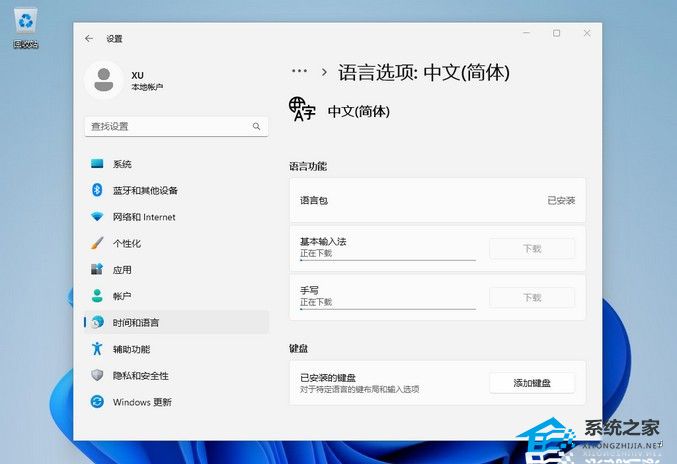
Task: Click the 查找设置 search field
Action: [x=177, y=126]
